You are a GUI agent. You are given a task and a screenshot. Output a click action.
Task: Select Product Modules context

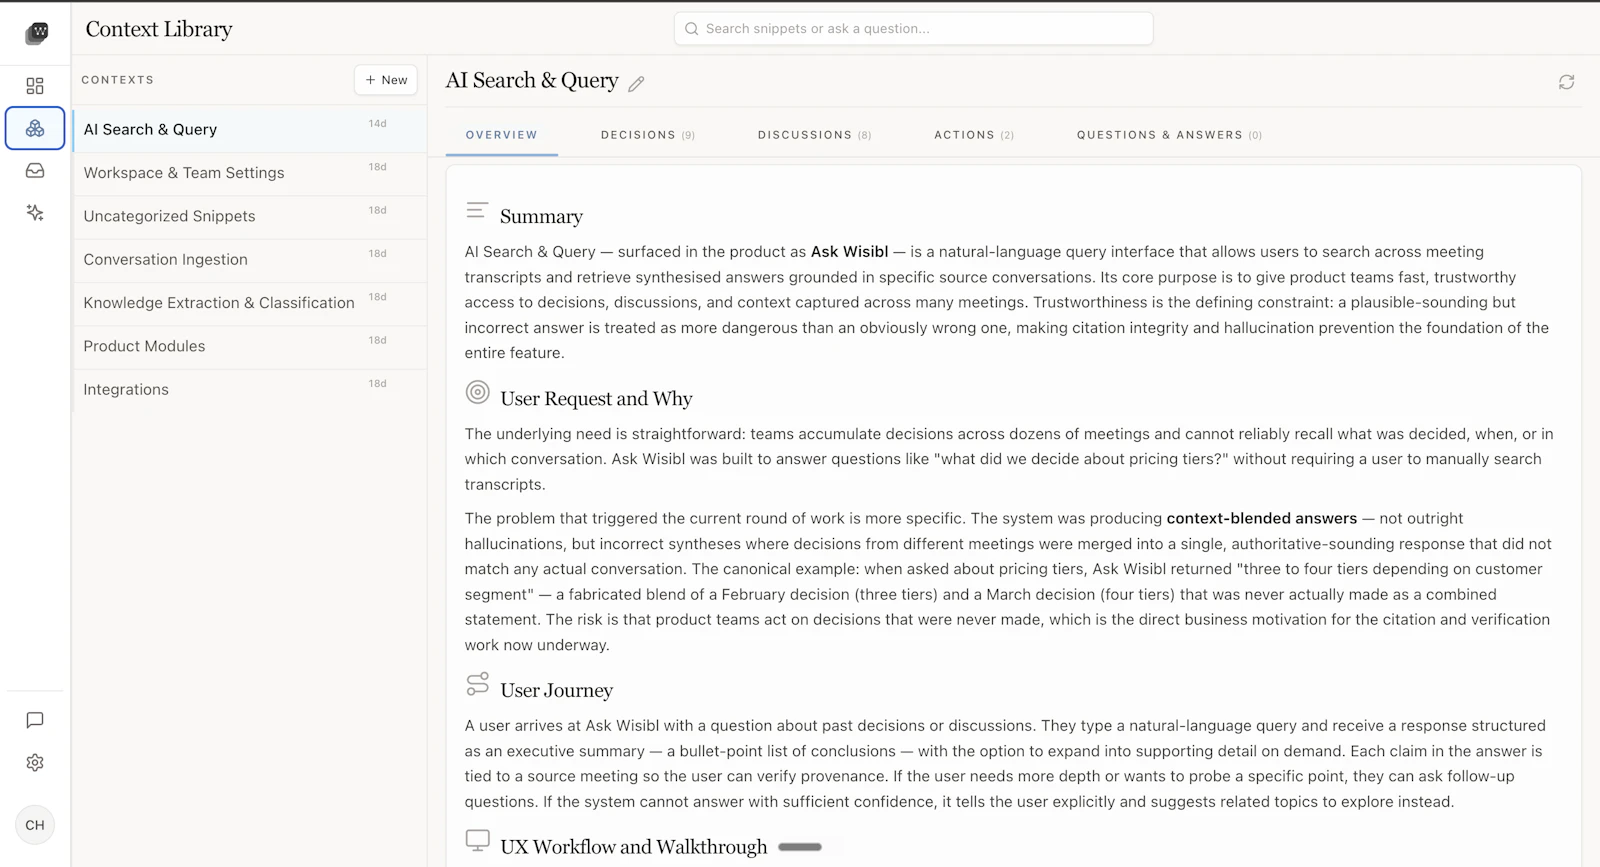[x=250, y=346]
